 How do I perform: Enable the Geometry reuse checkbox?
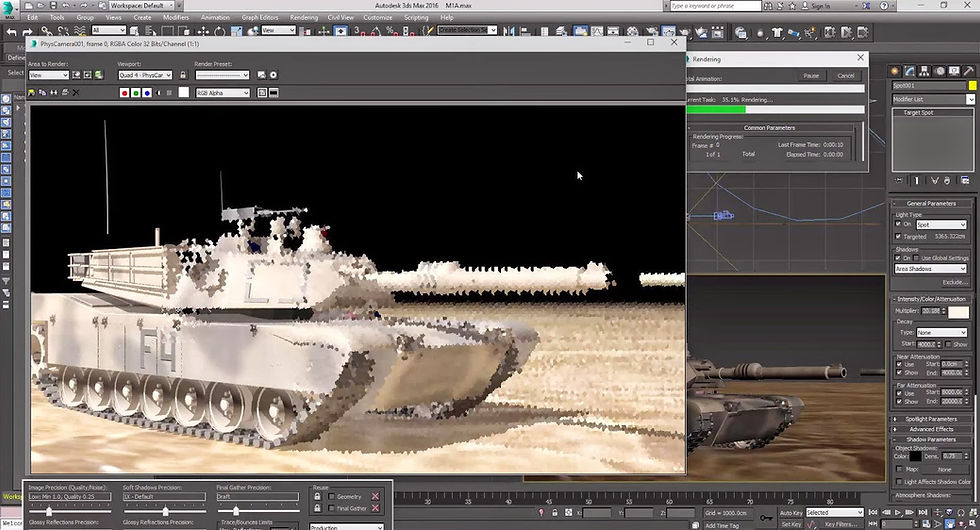coord(331,496)
